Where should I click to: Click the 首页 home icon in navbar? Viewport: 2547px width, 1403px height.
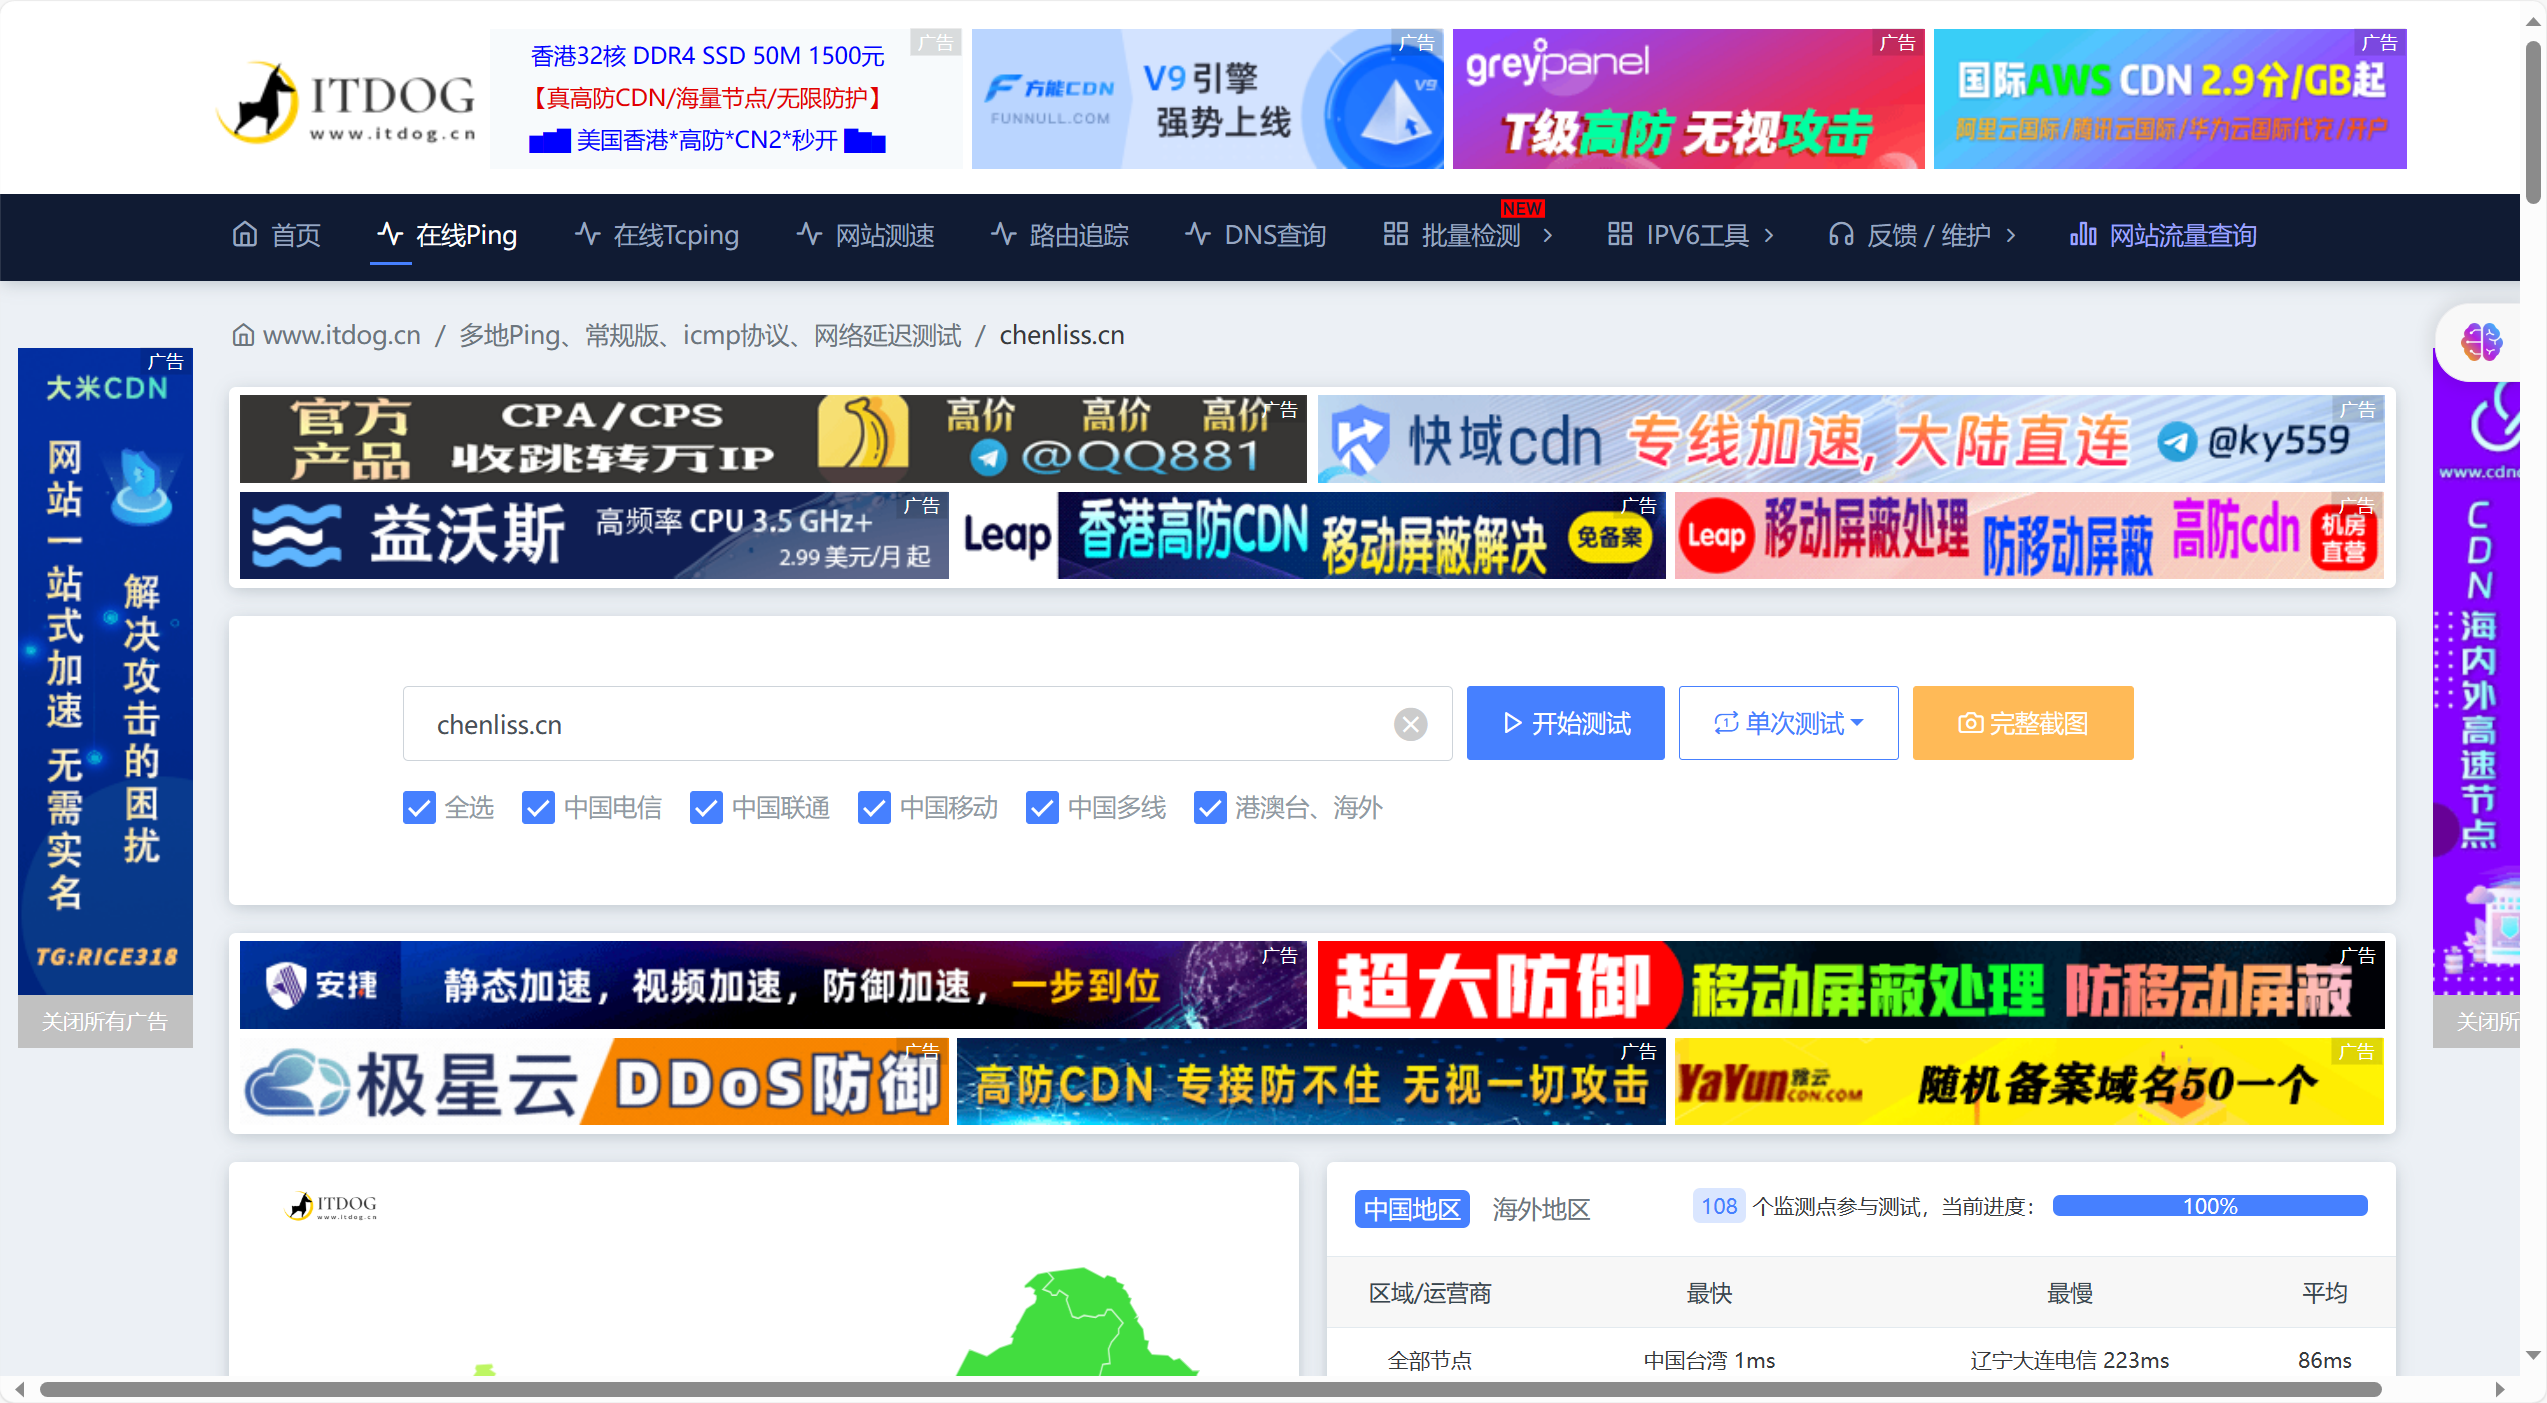pyautogui.click(x=245, y=235)
